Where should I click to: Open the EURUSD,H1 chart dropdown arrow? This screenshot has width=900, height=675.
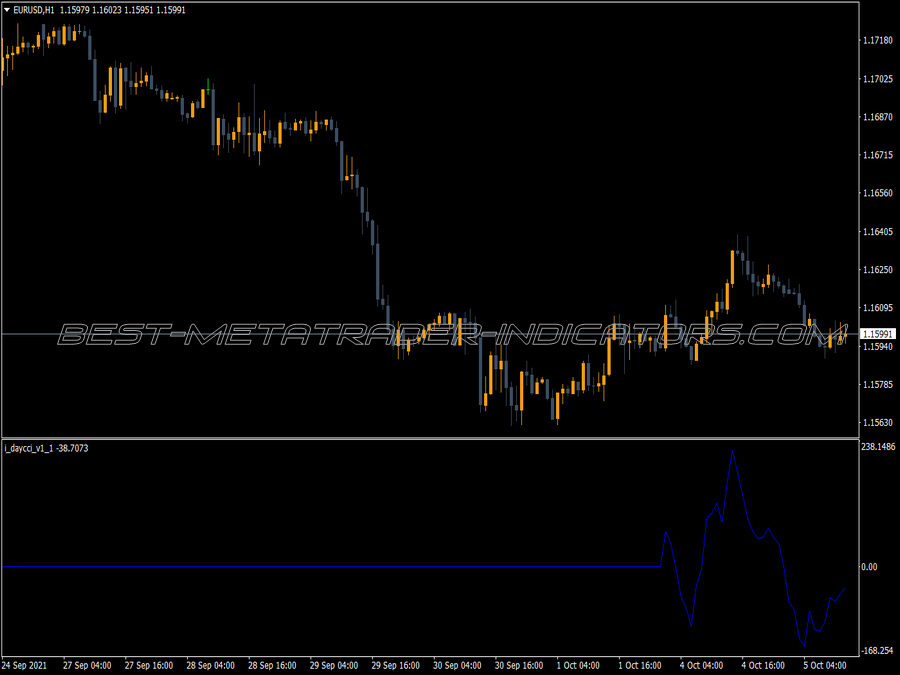tap(7, 10)
